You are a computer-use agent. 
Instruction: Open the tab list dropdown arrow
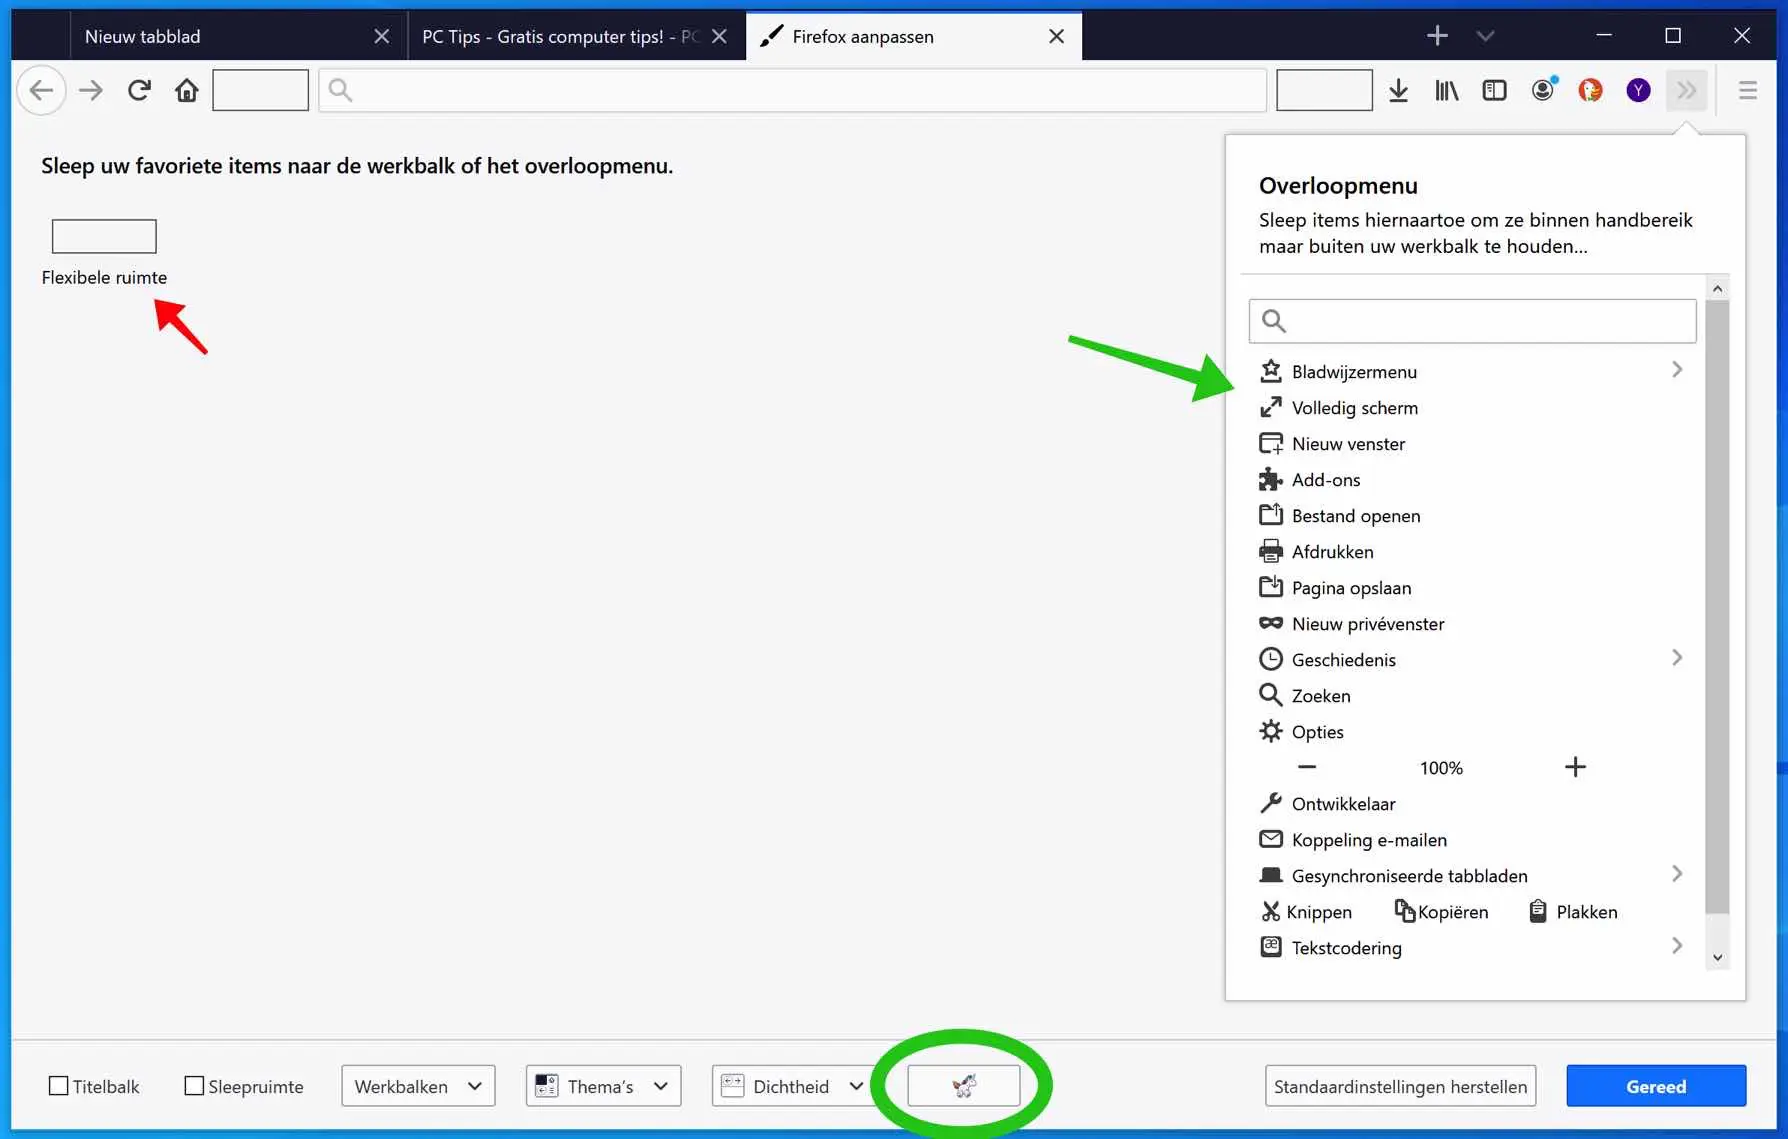pos(1485,36)
